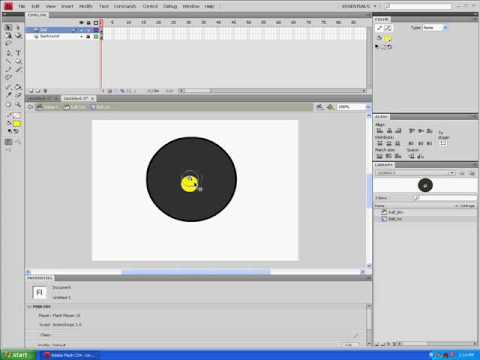Screen dimensions: 480x360
Task: Select the Subselection tool
Action: pos(18,28)
